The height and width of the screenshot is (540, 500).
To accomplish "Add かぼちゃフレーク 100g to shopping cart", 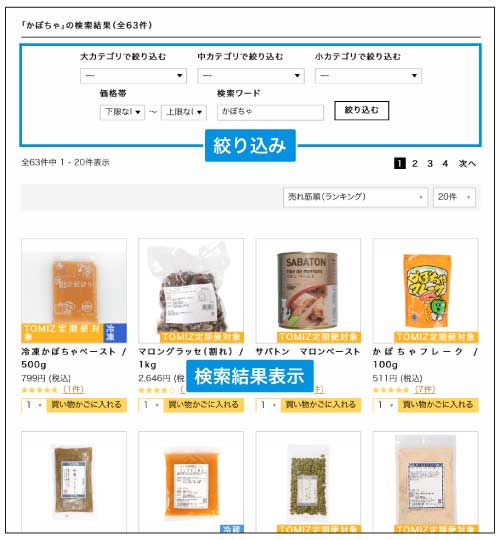I will pyautogui.click(x=438, y=405).
